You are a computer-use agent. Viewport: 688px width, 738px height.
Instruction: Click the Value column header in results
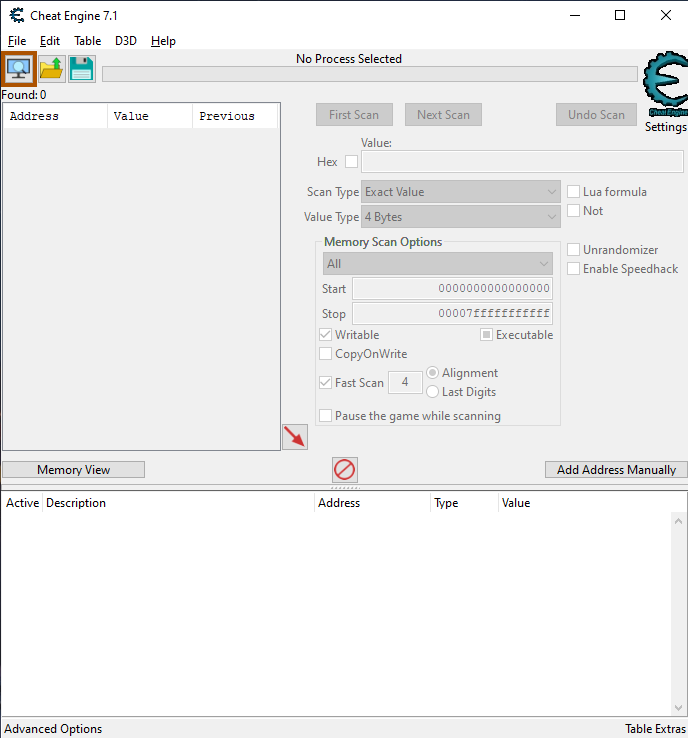[x=150, y=116]
